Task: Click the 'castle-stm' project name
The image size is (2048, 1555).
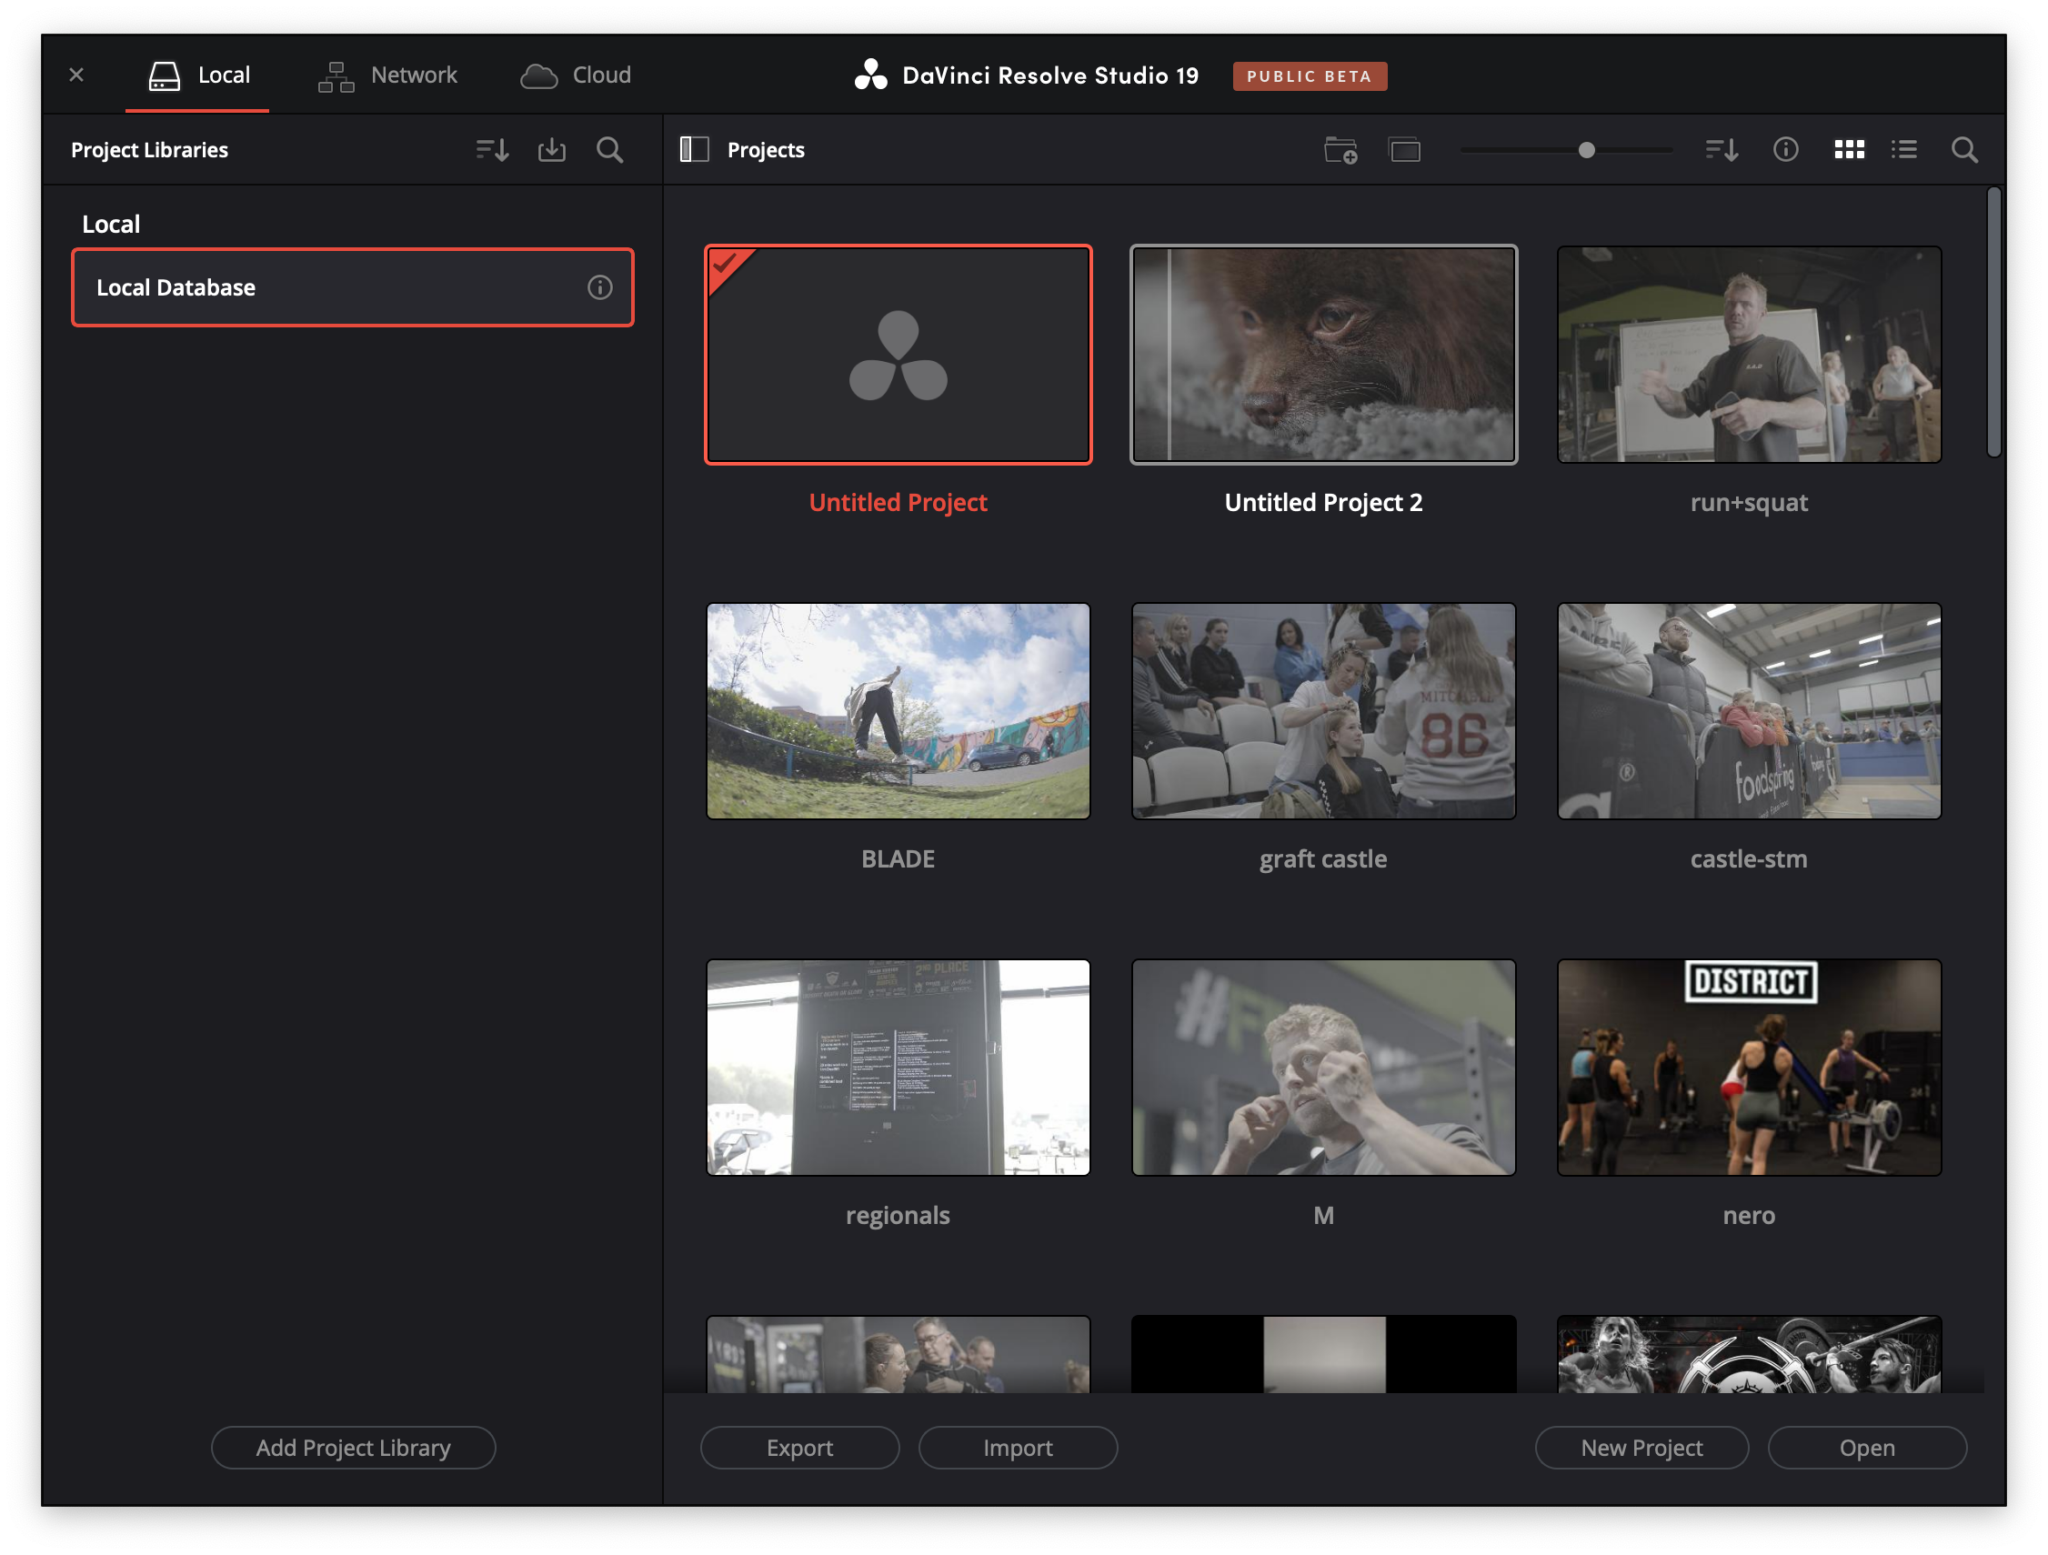Action: tap(1748, 859)
